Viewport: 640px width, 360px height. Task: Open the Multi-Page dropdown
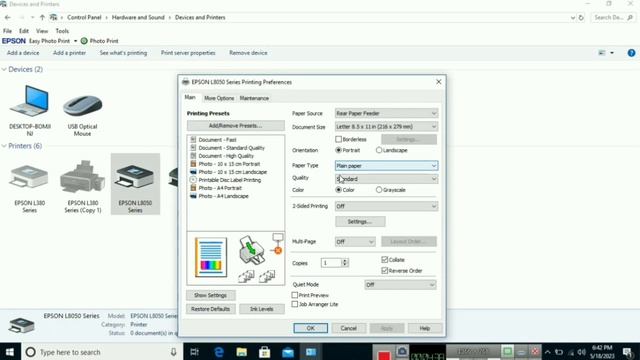(355, 242)
